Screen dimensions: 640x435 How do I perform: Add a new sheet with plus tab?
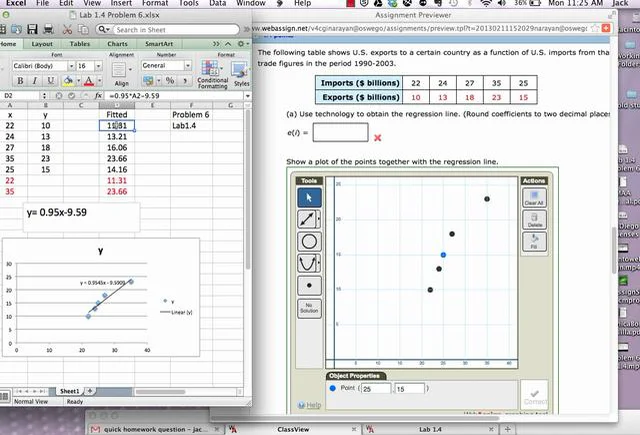coord(90,391)
